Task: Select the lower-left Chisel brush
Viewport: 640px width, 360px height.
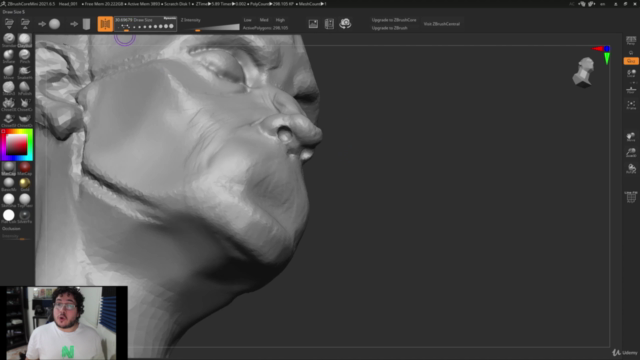Action: tap(9, 120)
